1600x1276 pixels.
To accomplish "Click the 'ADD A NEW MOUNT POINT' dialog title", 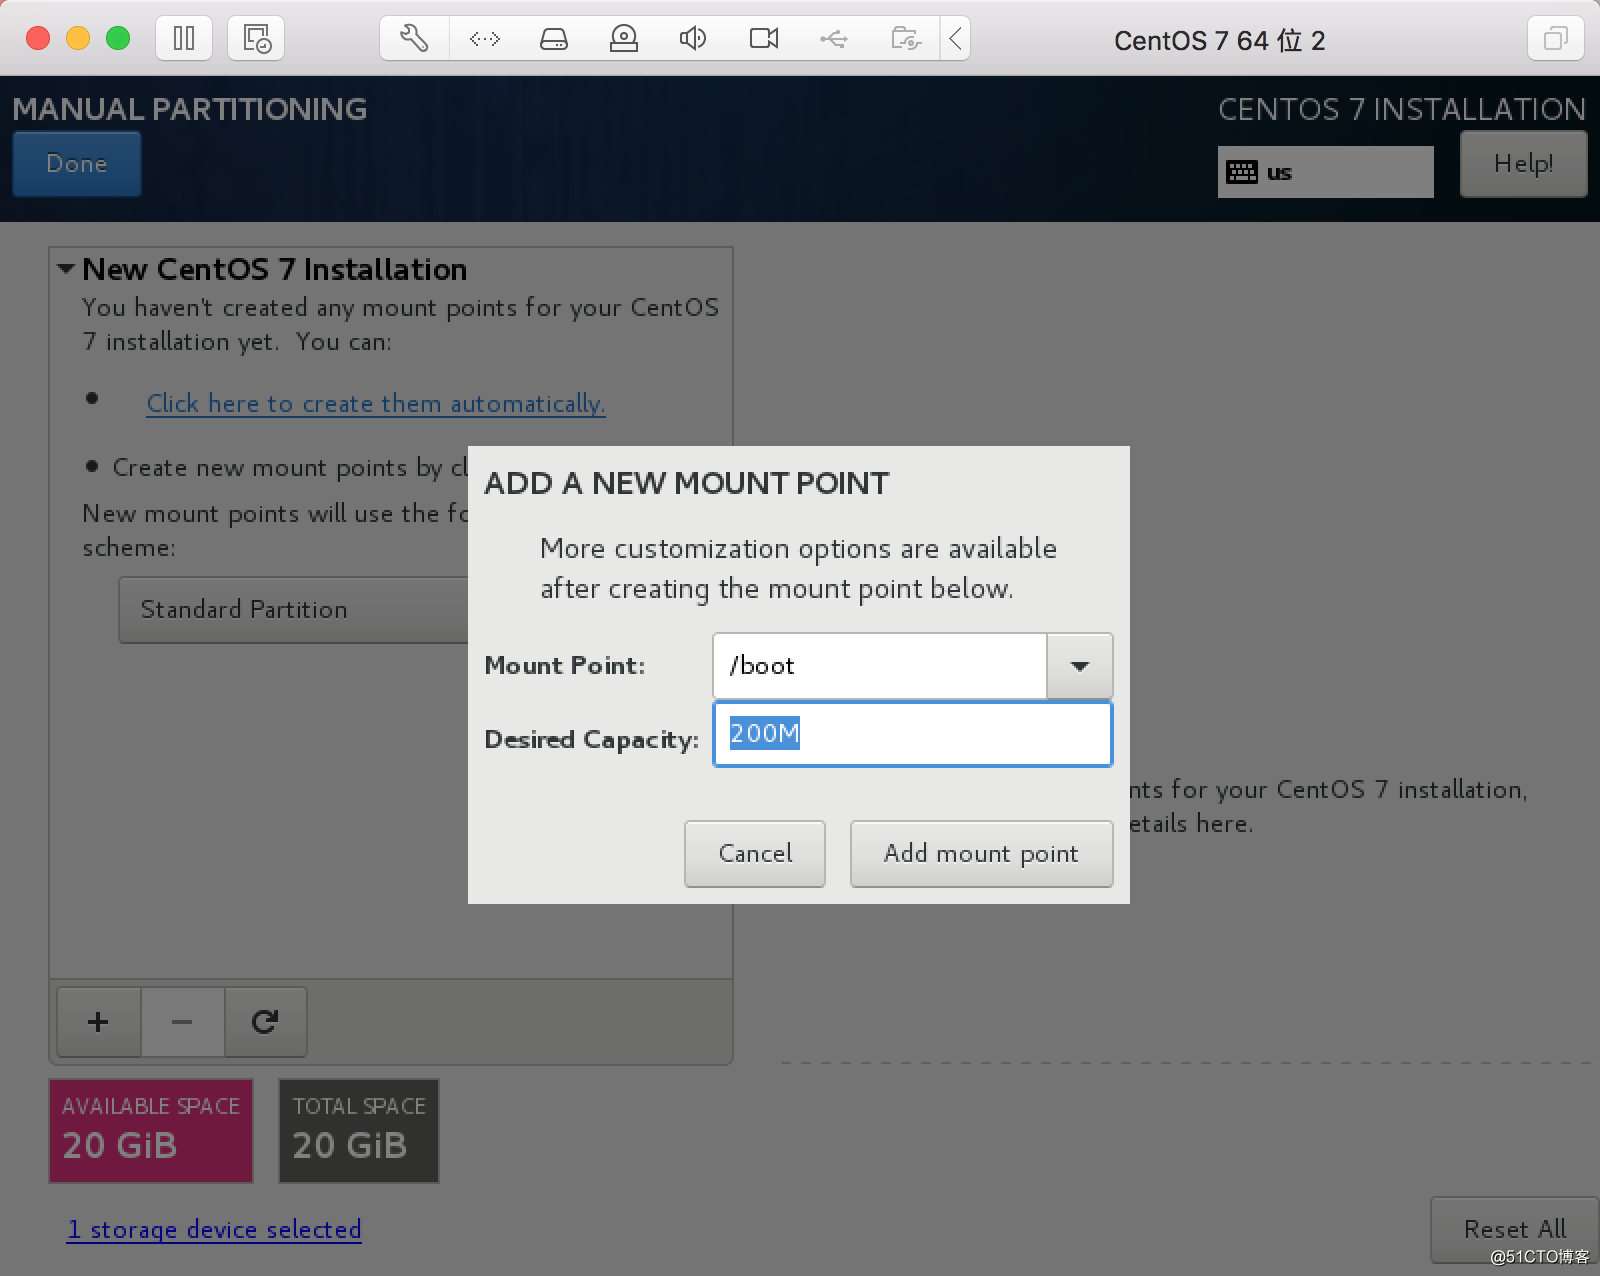I will click(686, 484).
